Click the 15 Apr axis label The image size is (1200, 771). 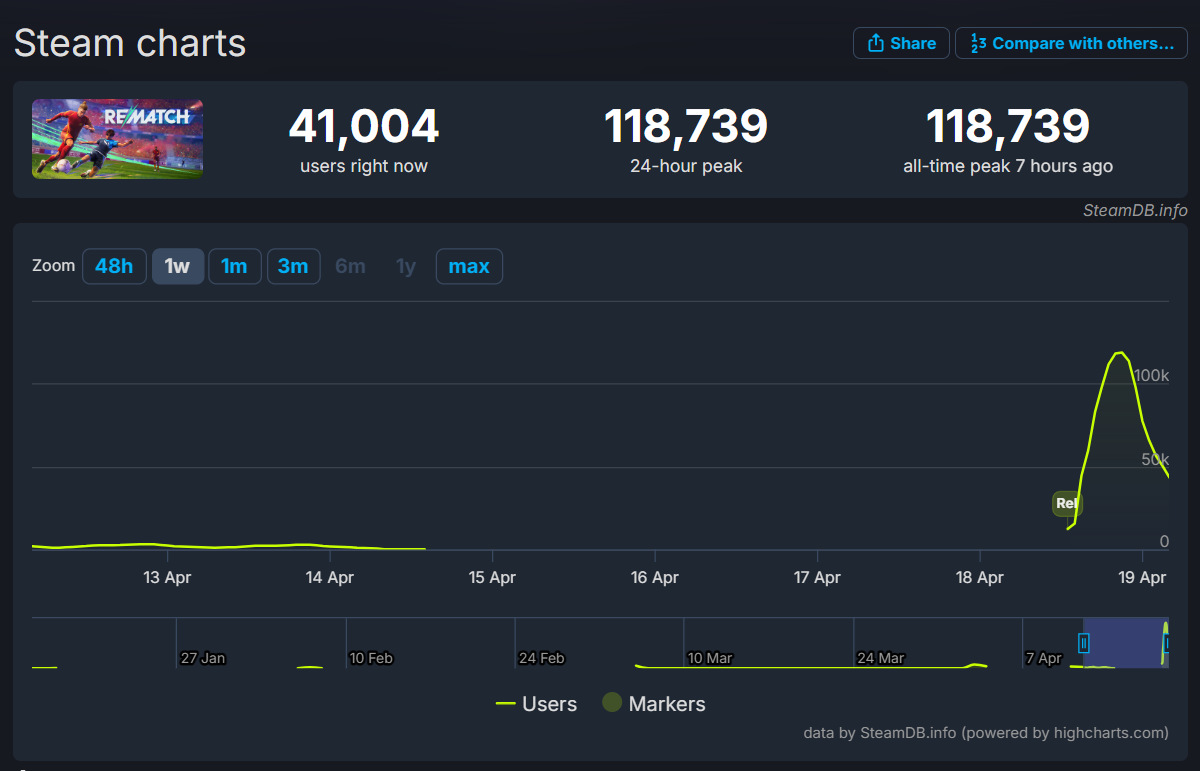[x=492, y=577]
